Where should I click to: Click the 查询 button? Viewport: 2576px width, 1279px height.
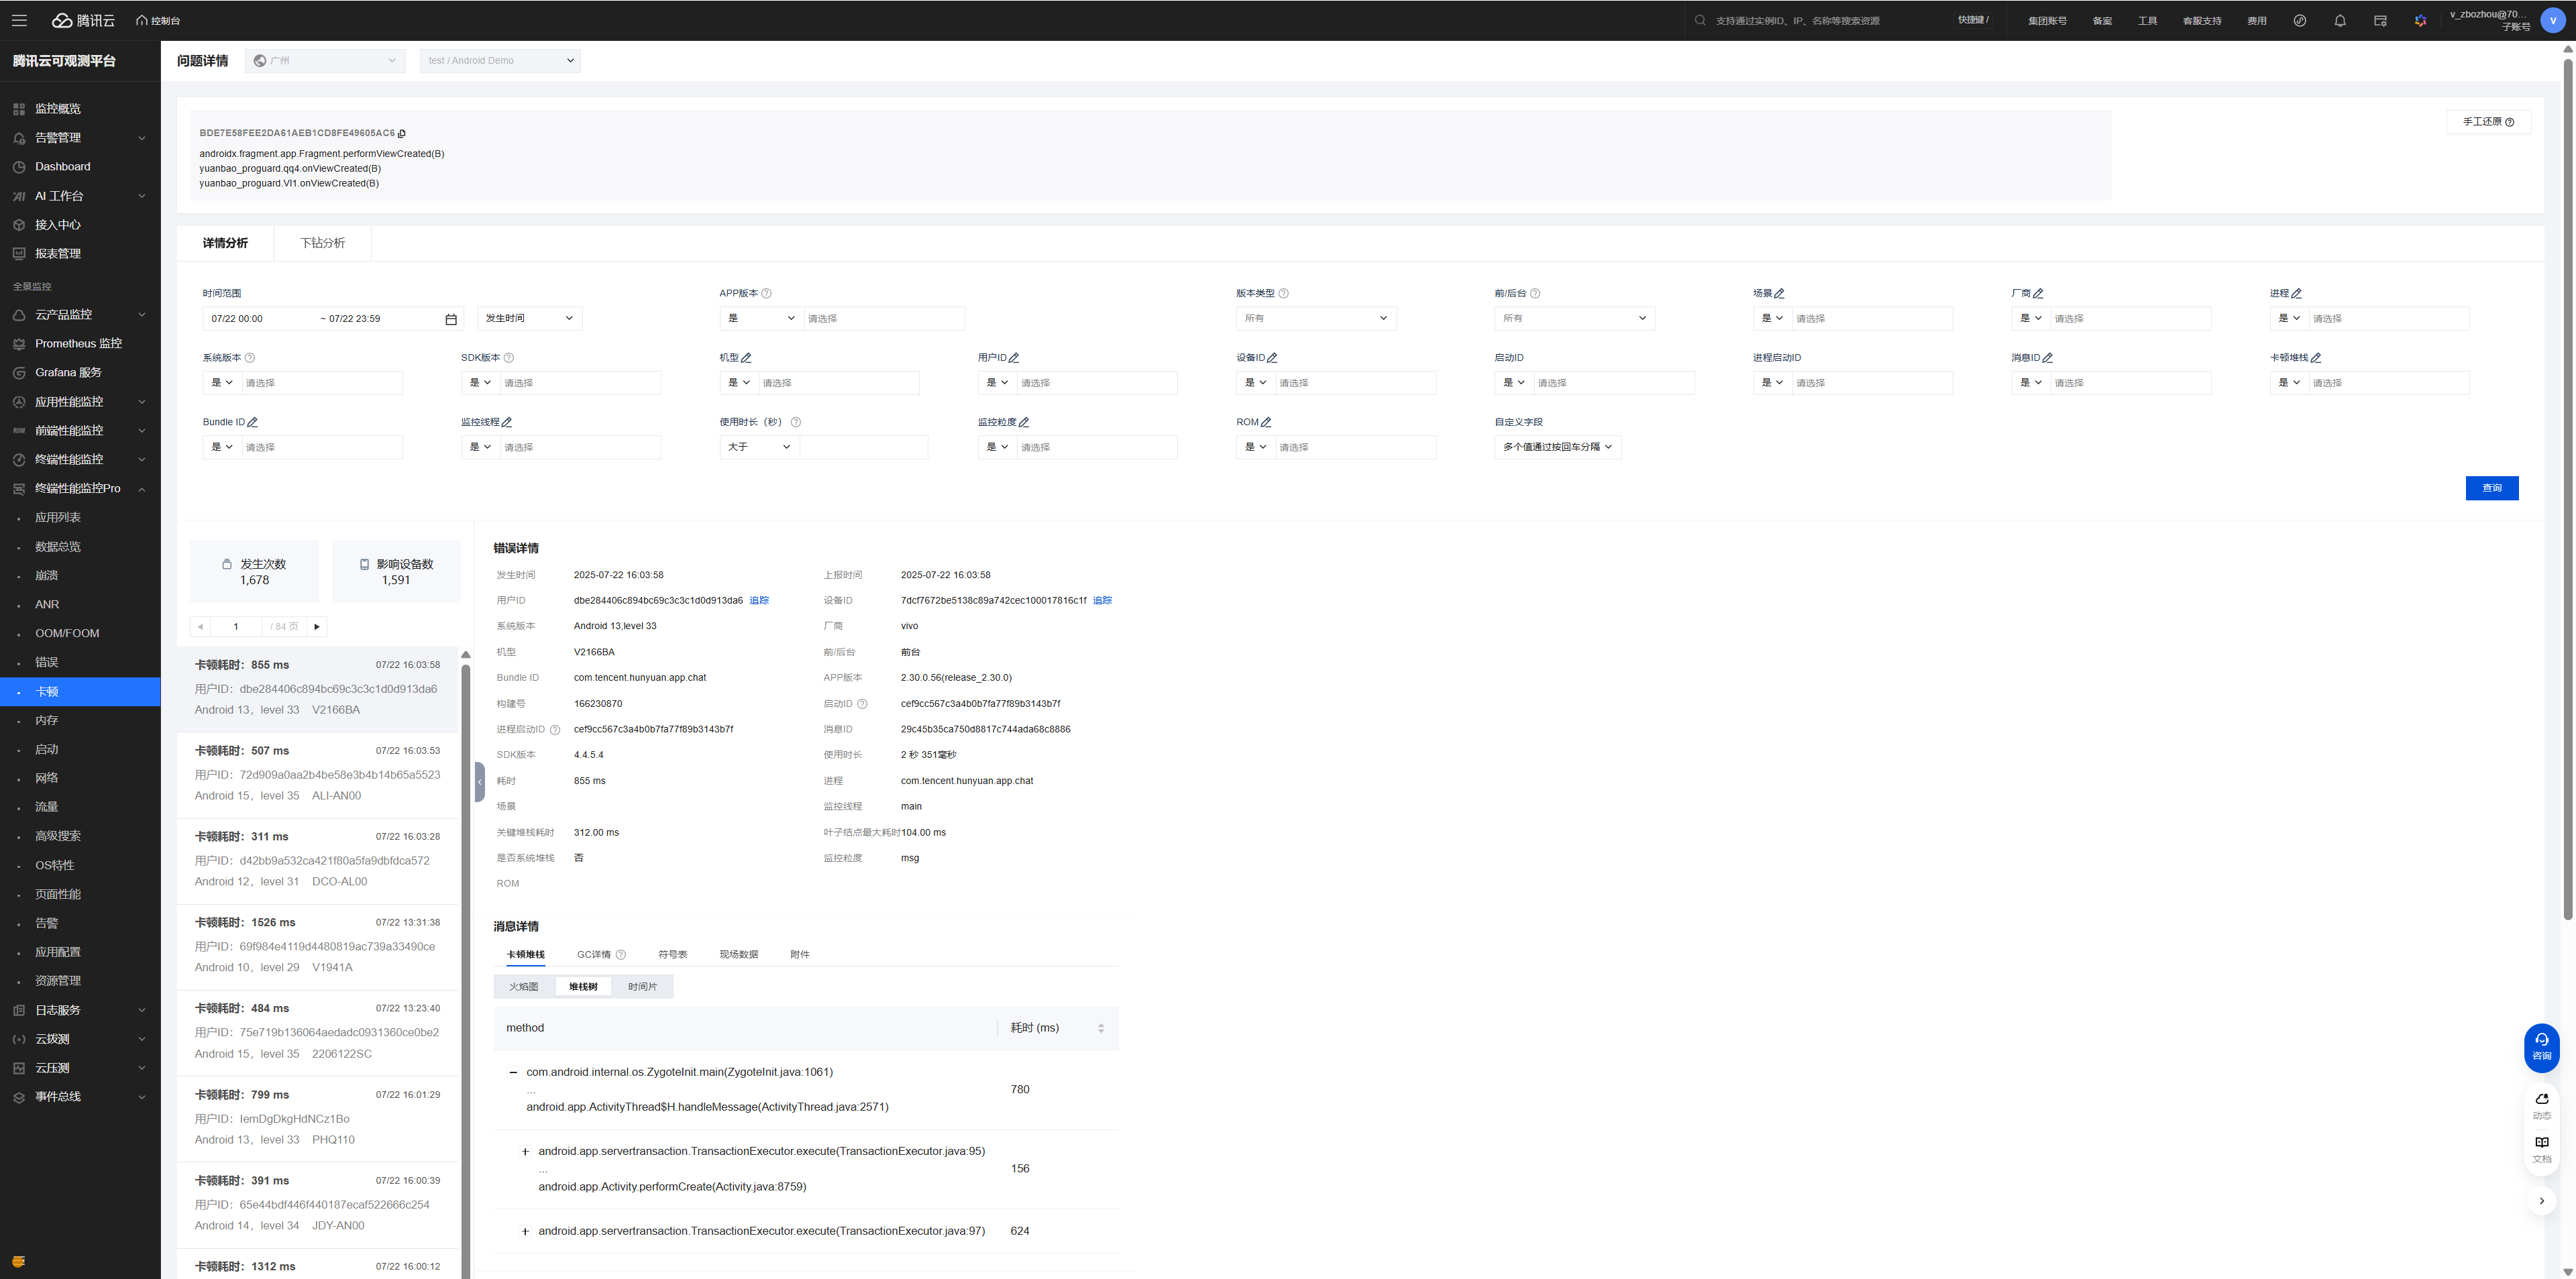tap(2491, 488)
